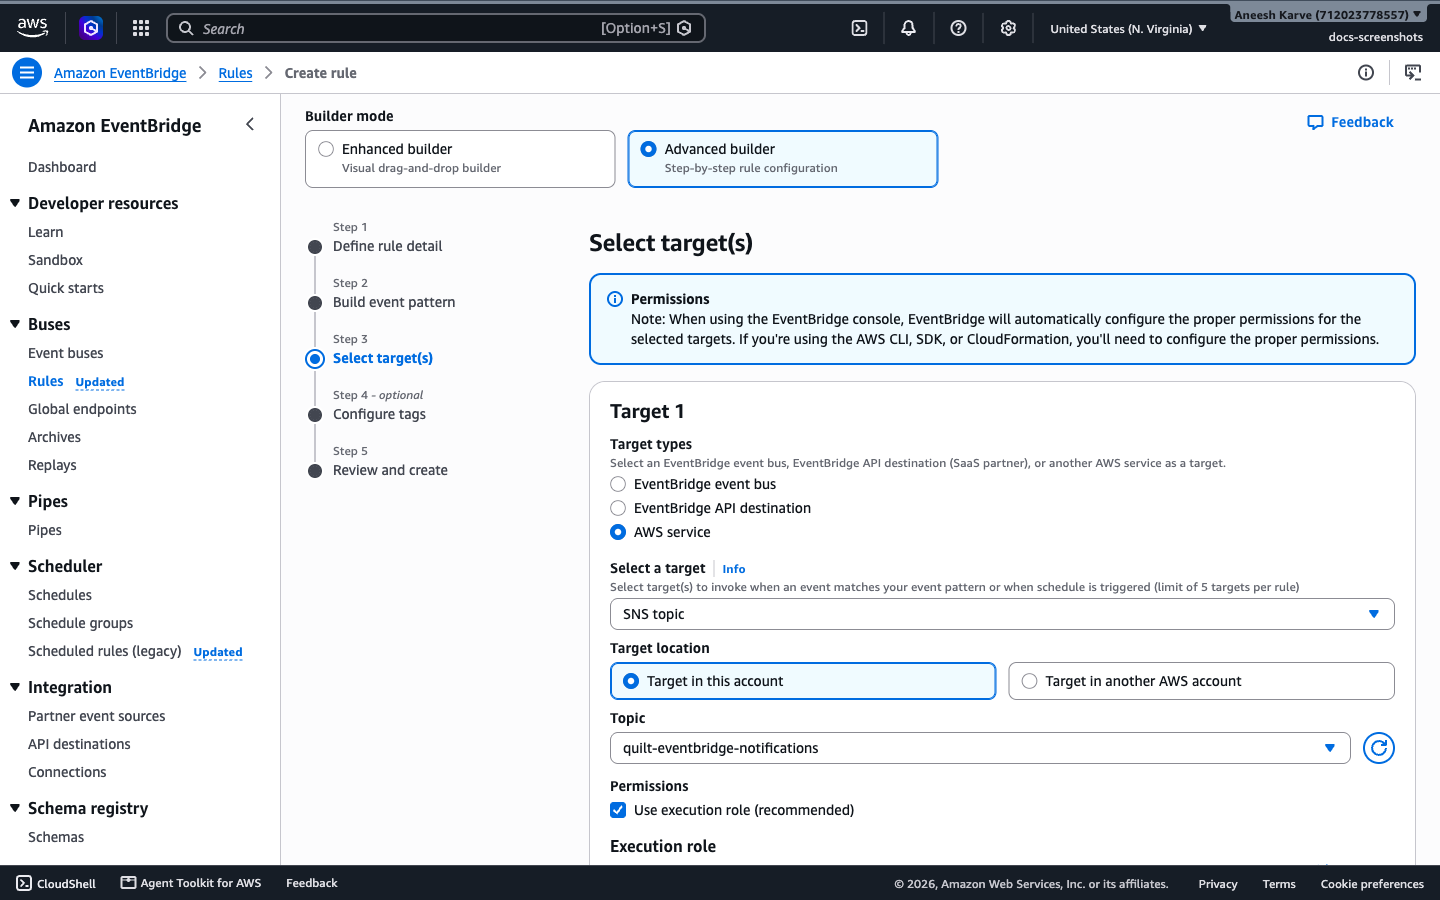Viewport: 1440px width, 900px height.
Task: Go to Step 5 Review and create
Action: pyautogui.click(x=390, y=470)
